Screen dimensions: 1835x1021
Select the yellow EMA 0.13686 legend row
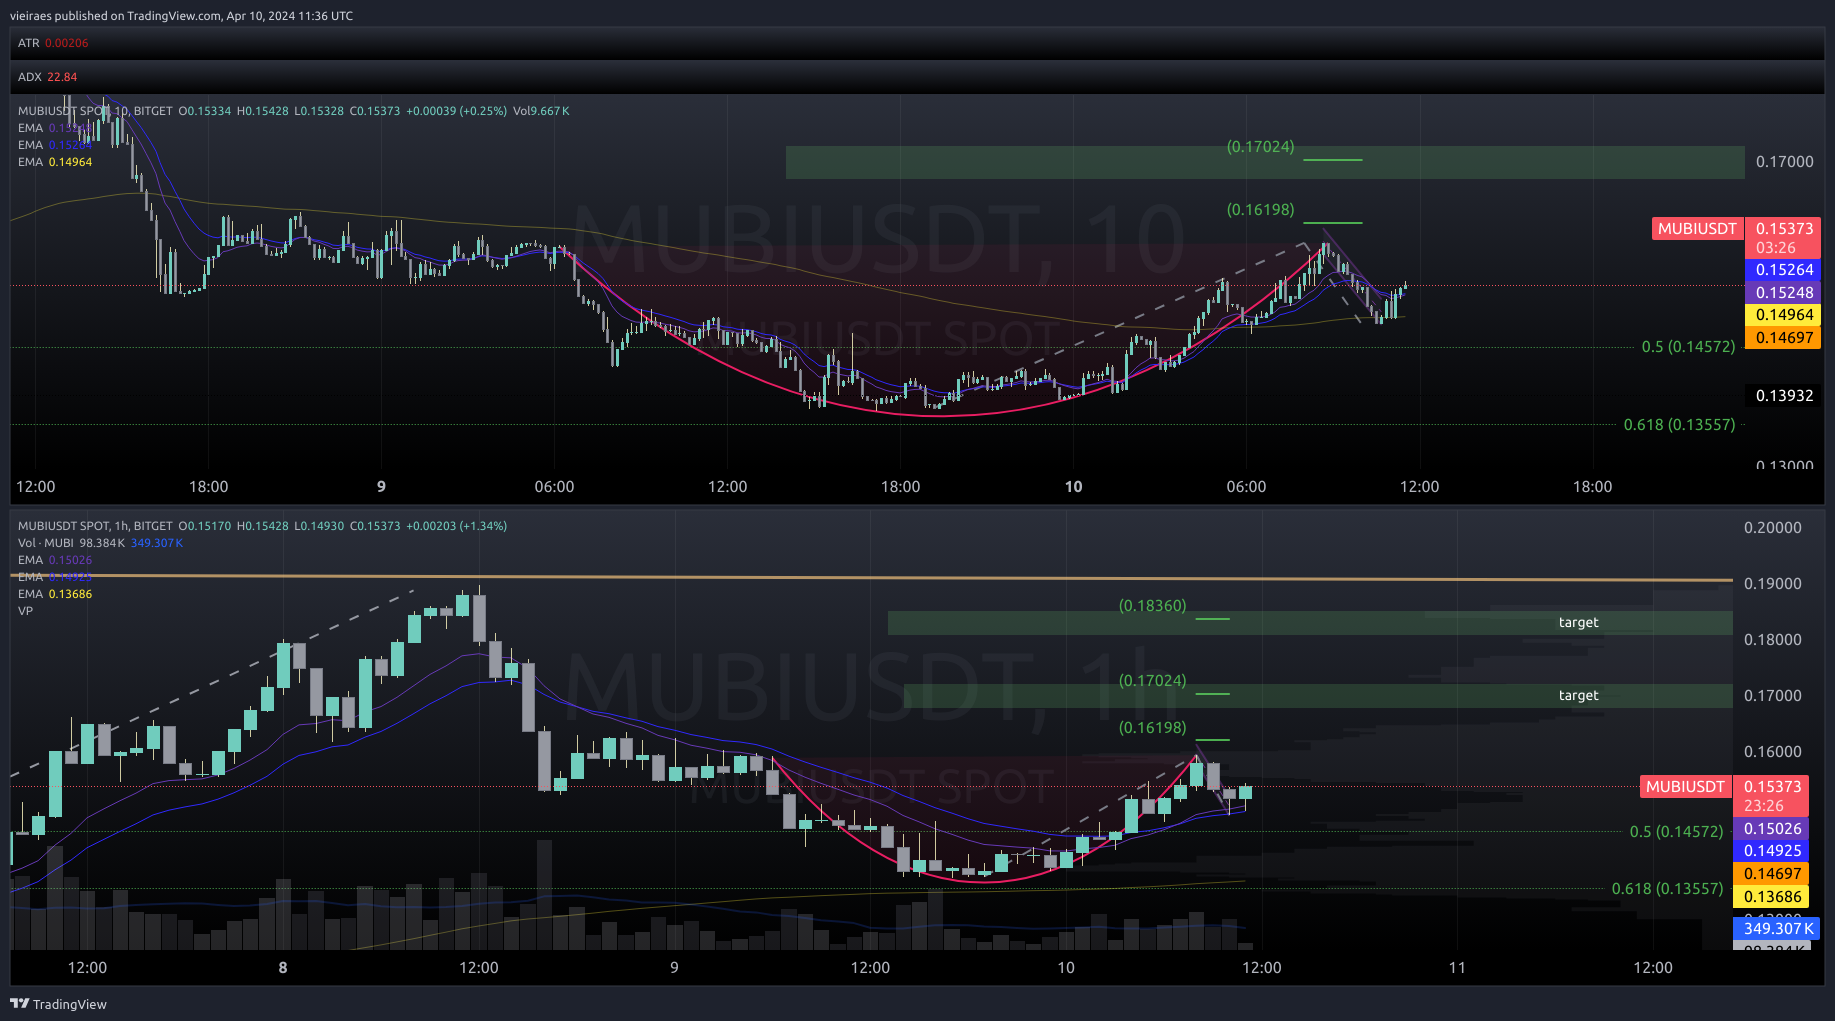[55, 594]
